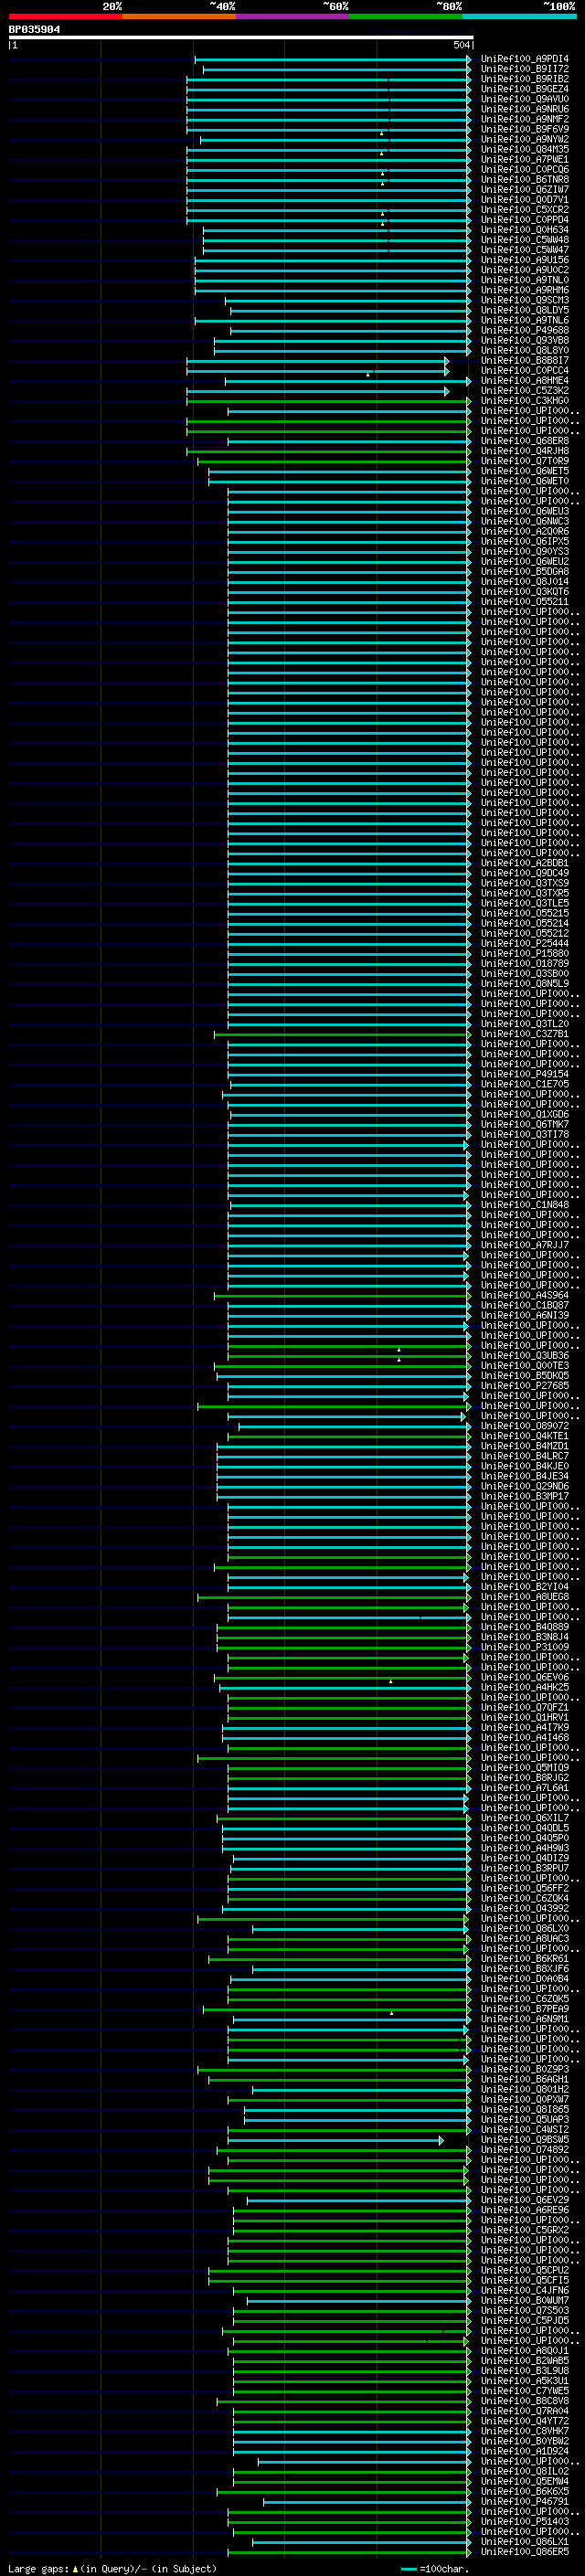Select hit label UniRef100_Q5MIQ9

pyautogui.click(x=524, y=1768)
